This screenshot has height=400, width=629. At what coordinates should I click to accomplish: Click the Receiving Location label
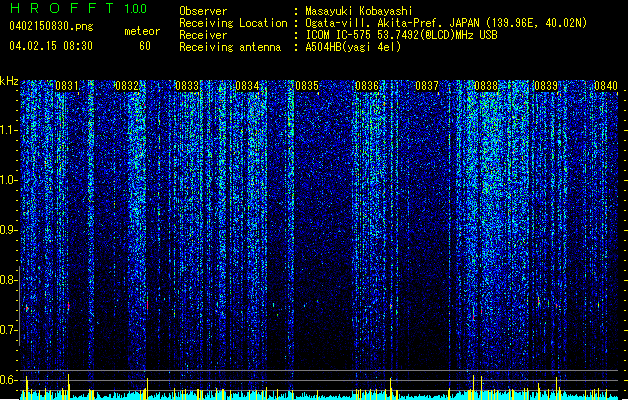[233, 23]
